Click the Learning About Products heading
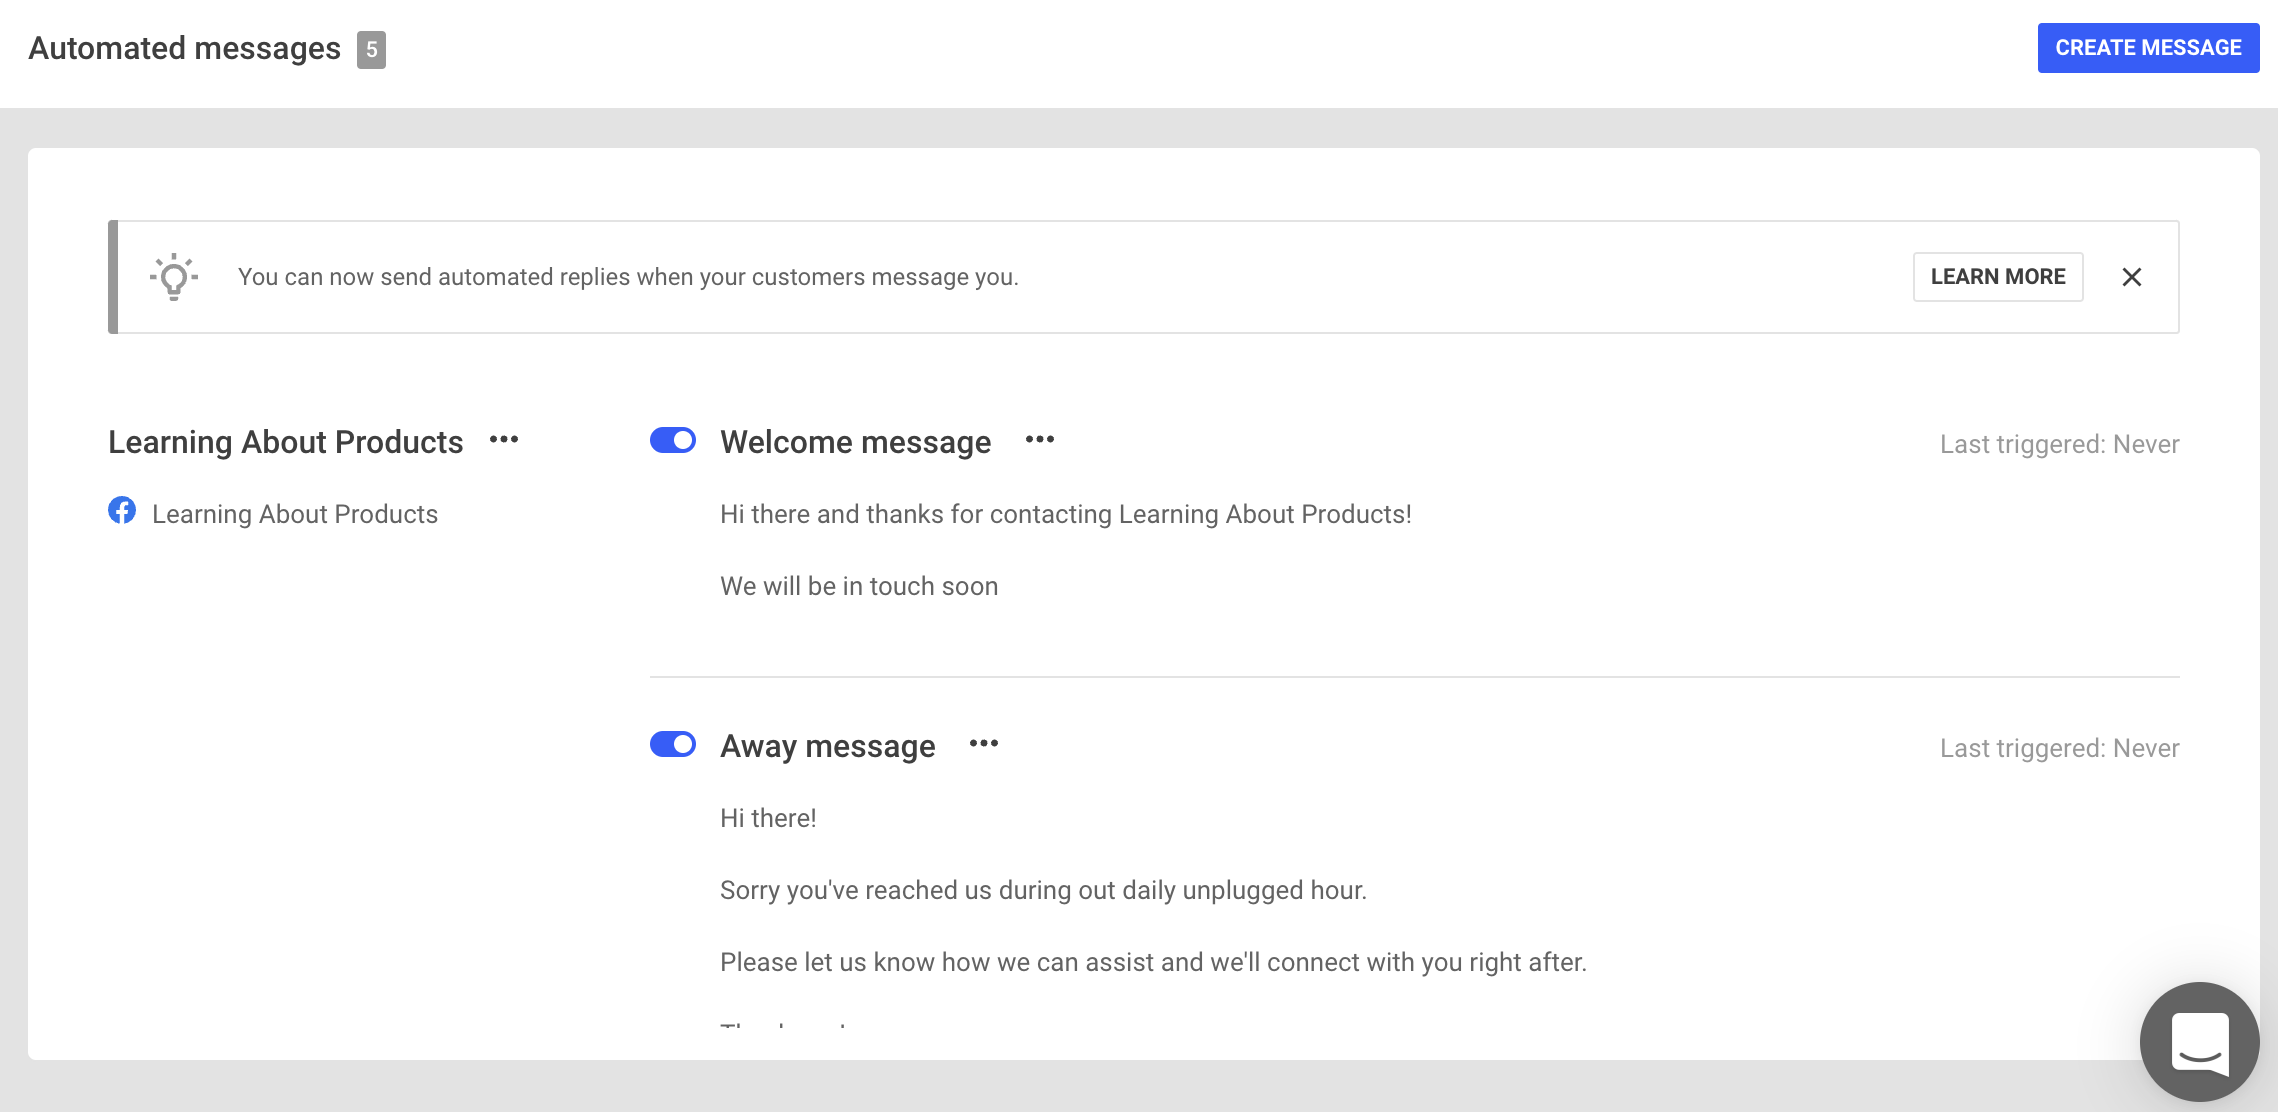This screenshot has width=2278, height=1112. pyautogui.click(x=286, y=442)
